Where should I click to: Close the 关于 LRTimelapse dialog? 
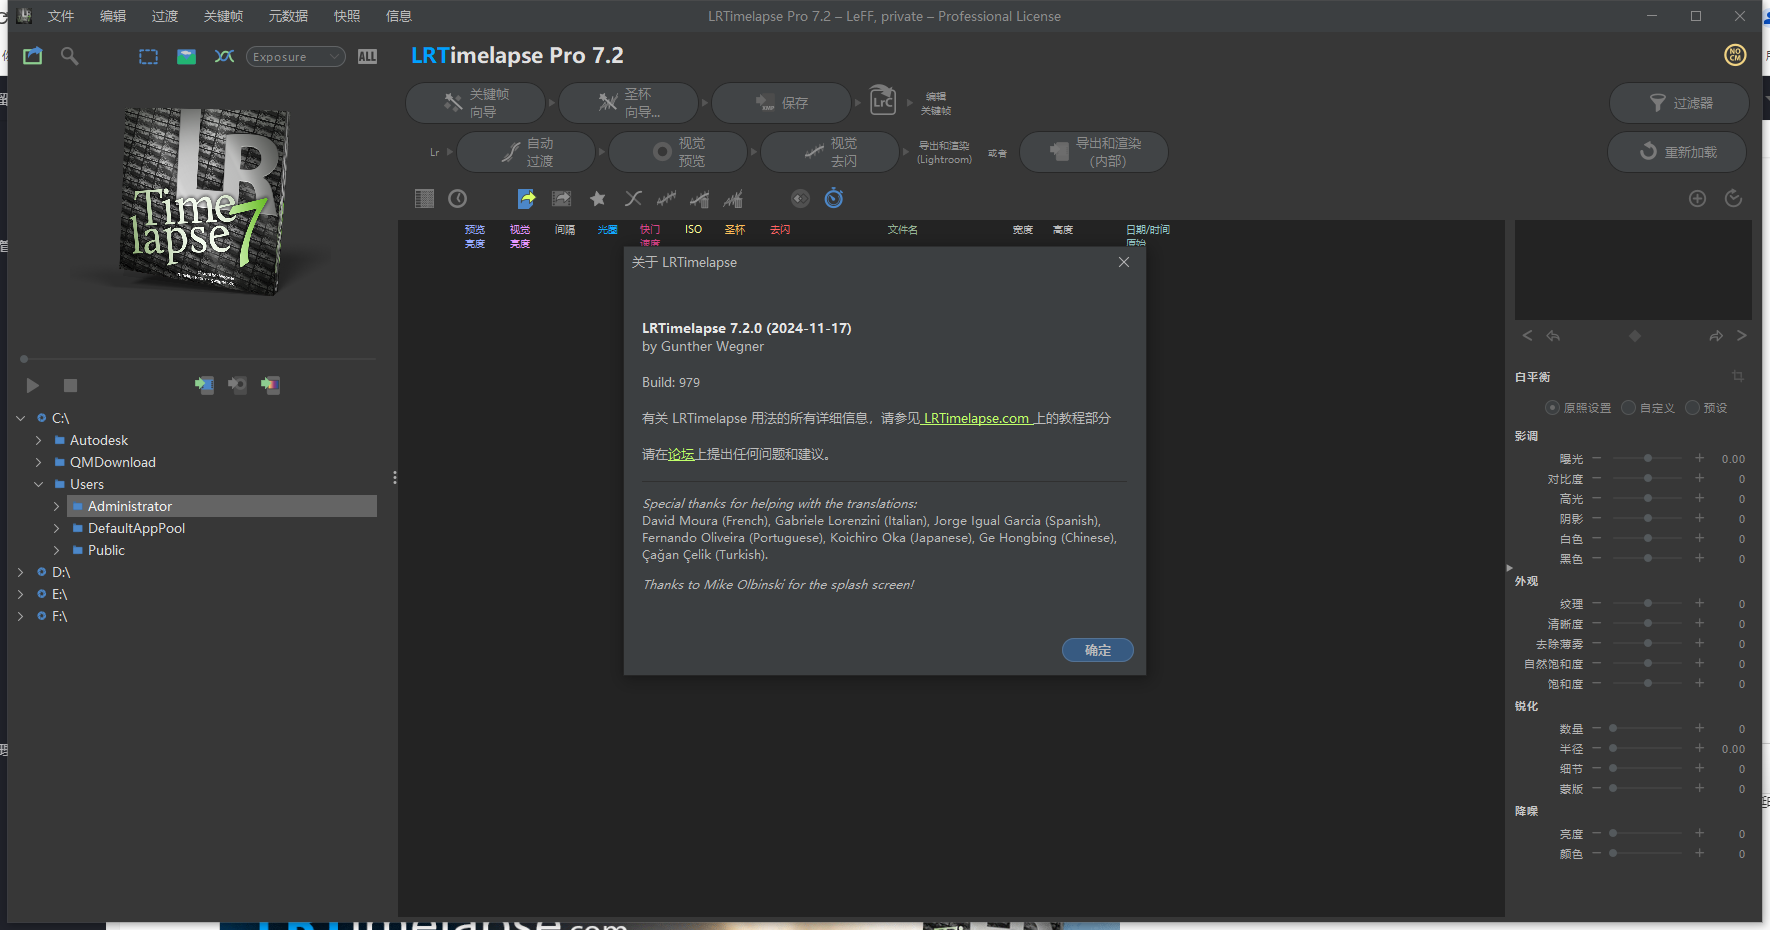click(1124, 262)
